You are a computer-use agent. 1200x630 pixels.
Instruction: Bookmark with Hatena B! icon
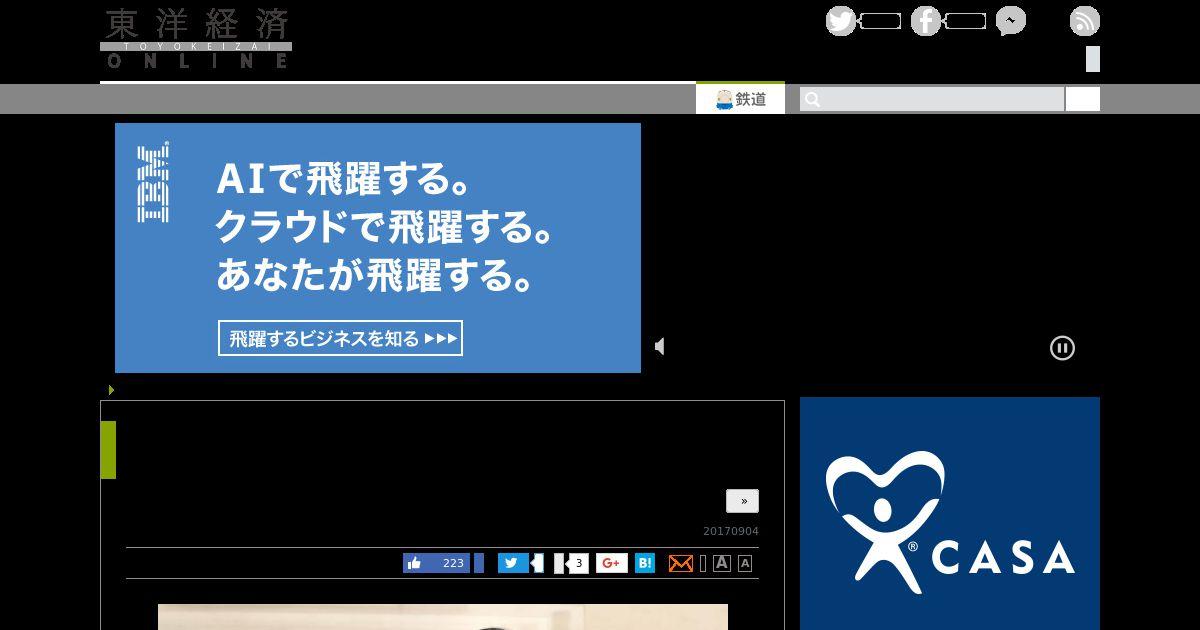tap(645, 563)
